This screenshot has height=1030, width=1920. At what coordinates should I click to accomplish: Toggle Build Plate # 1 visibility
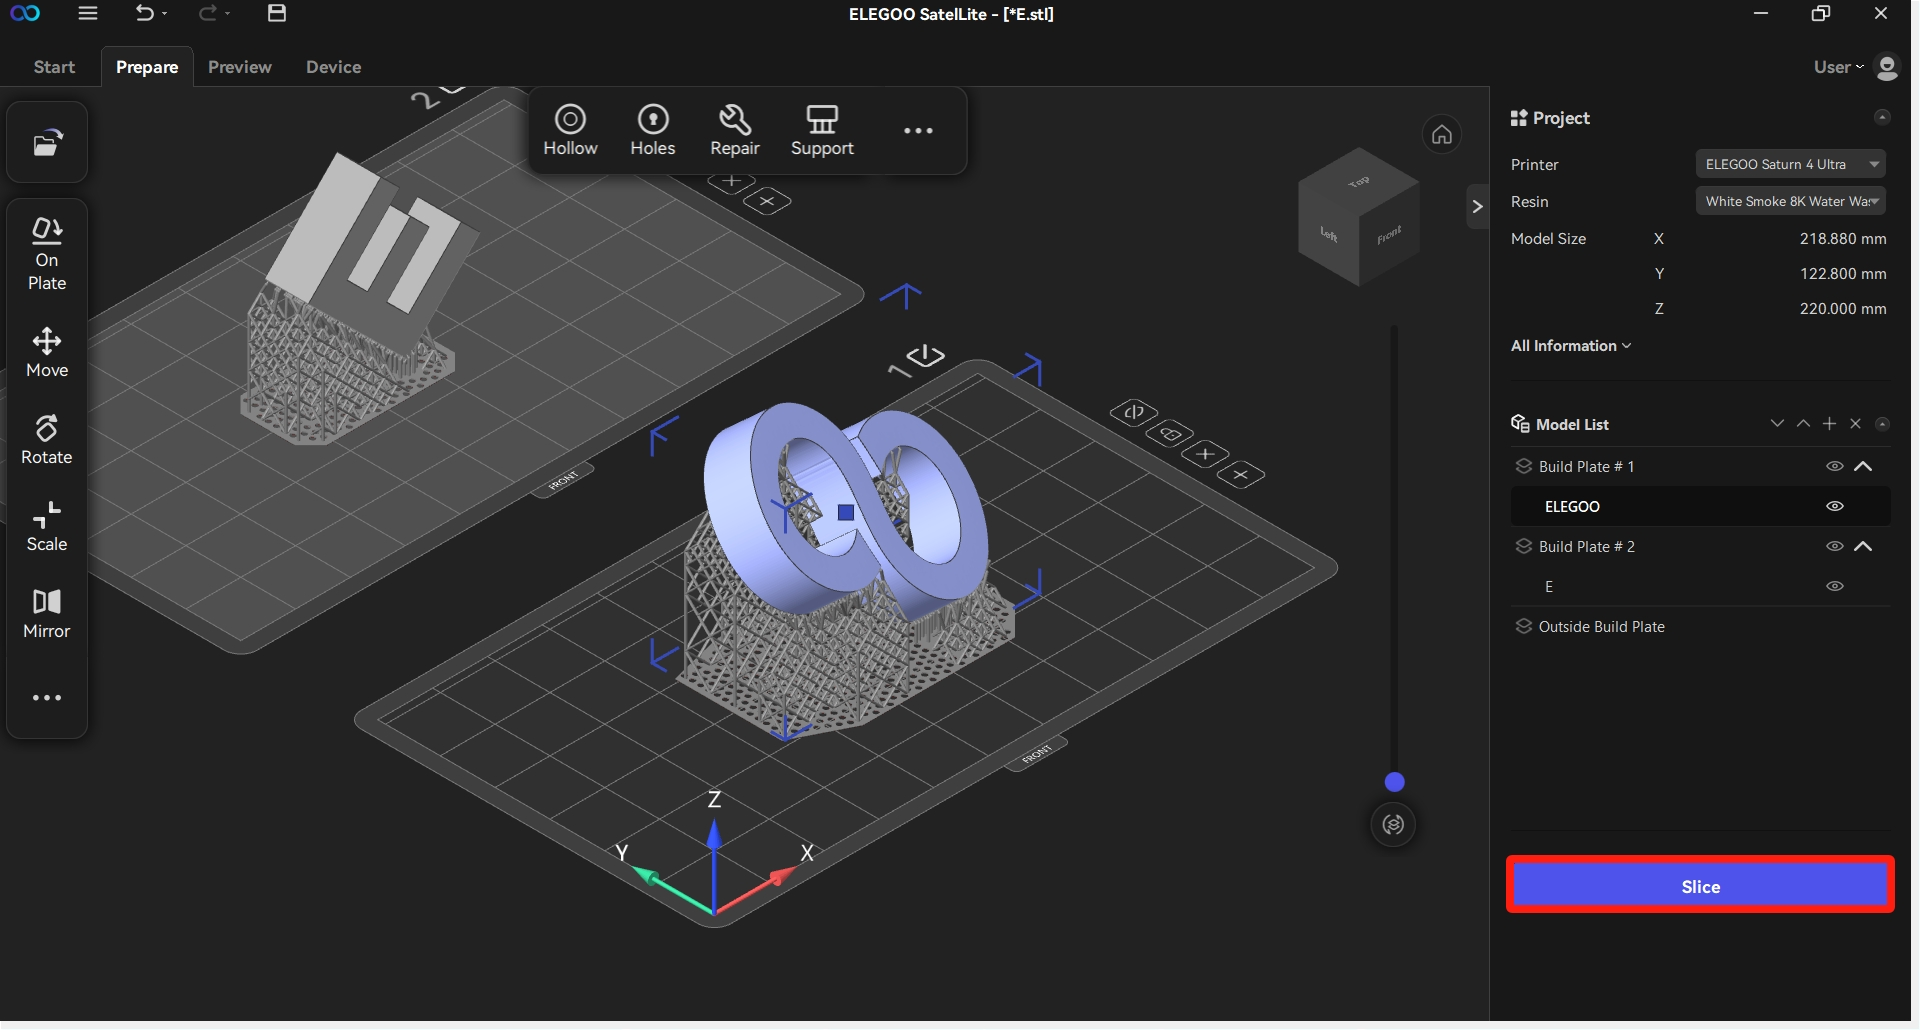pyautogui.click(x=1834, y=467)
